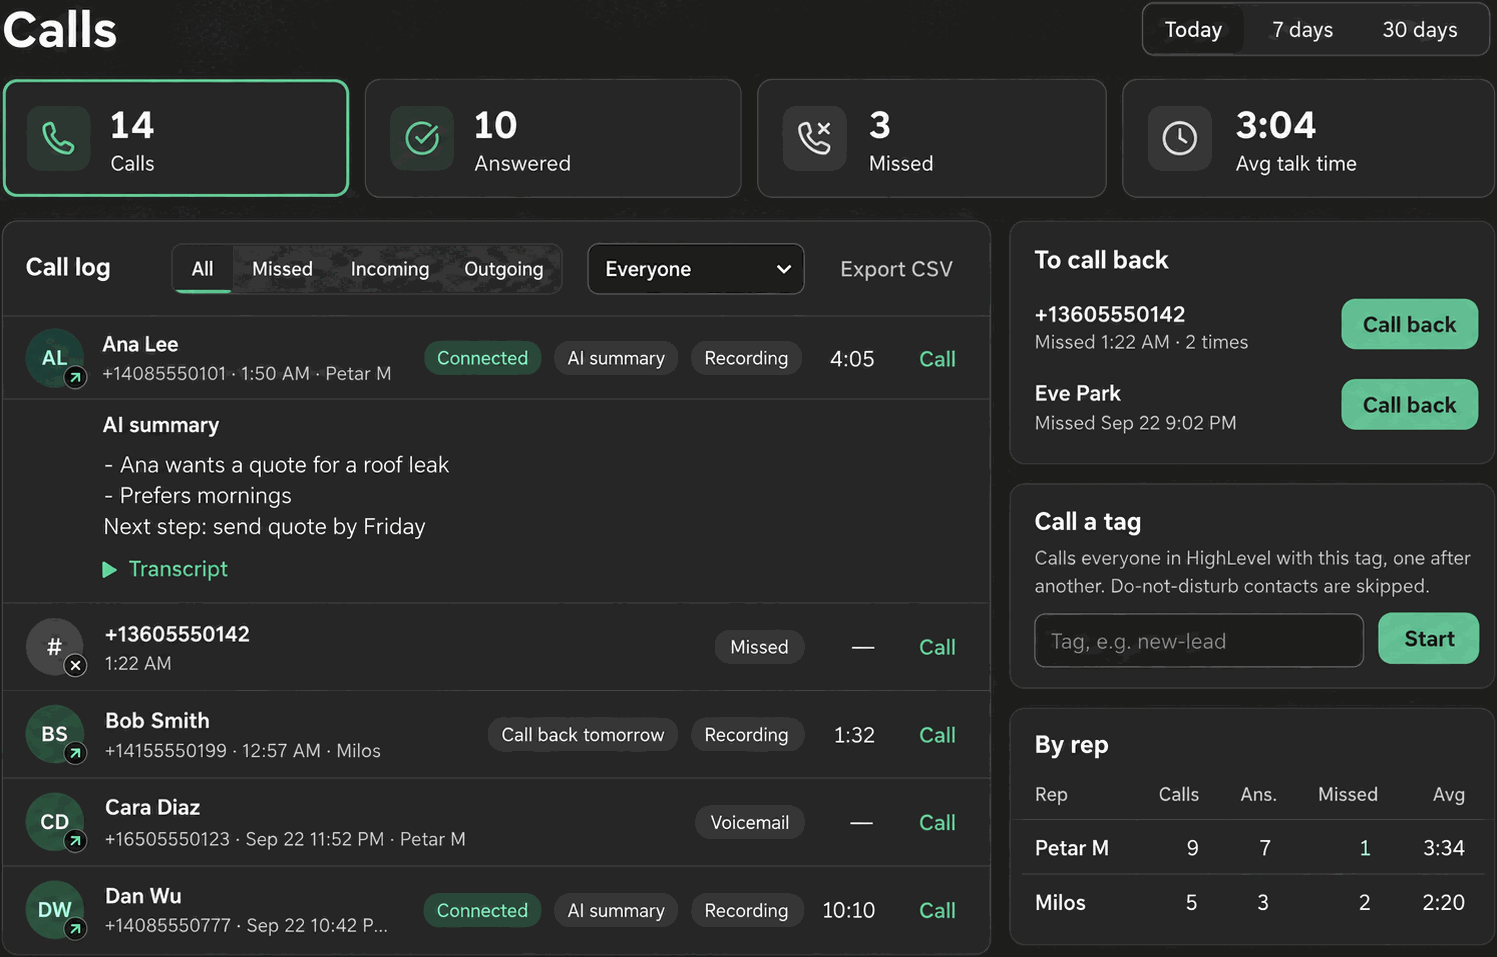
Task: Expand the Transcript disclosure triangle
Action: (110, 569)
